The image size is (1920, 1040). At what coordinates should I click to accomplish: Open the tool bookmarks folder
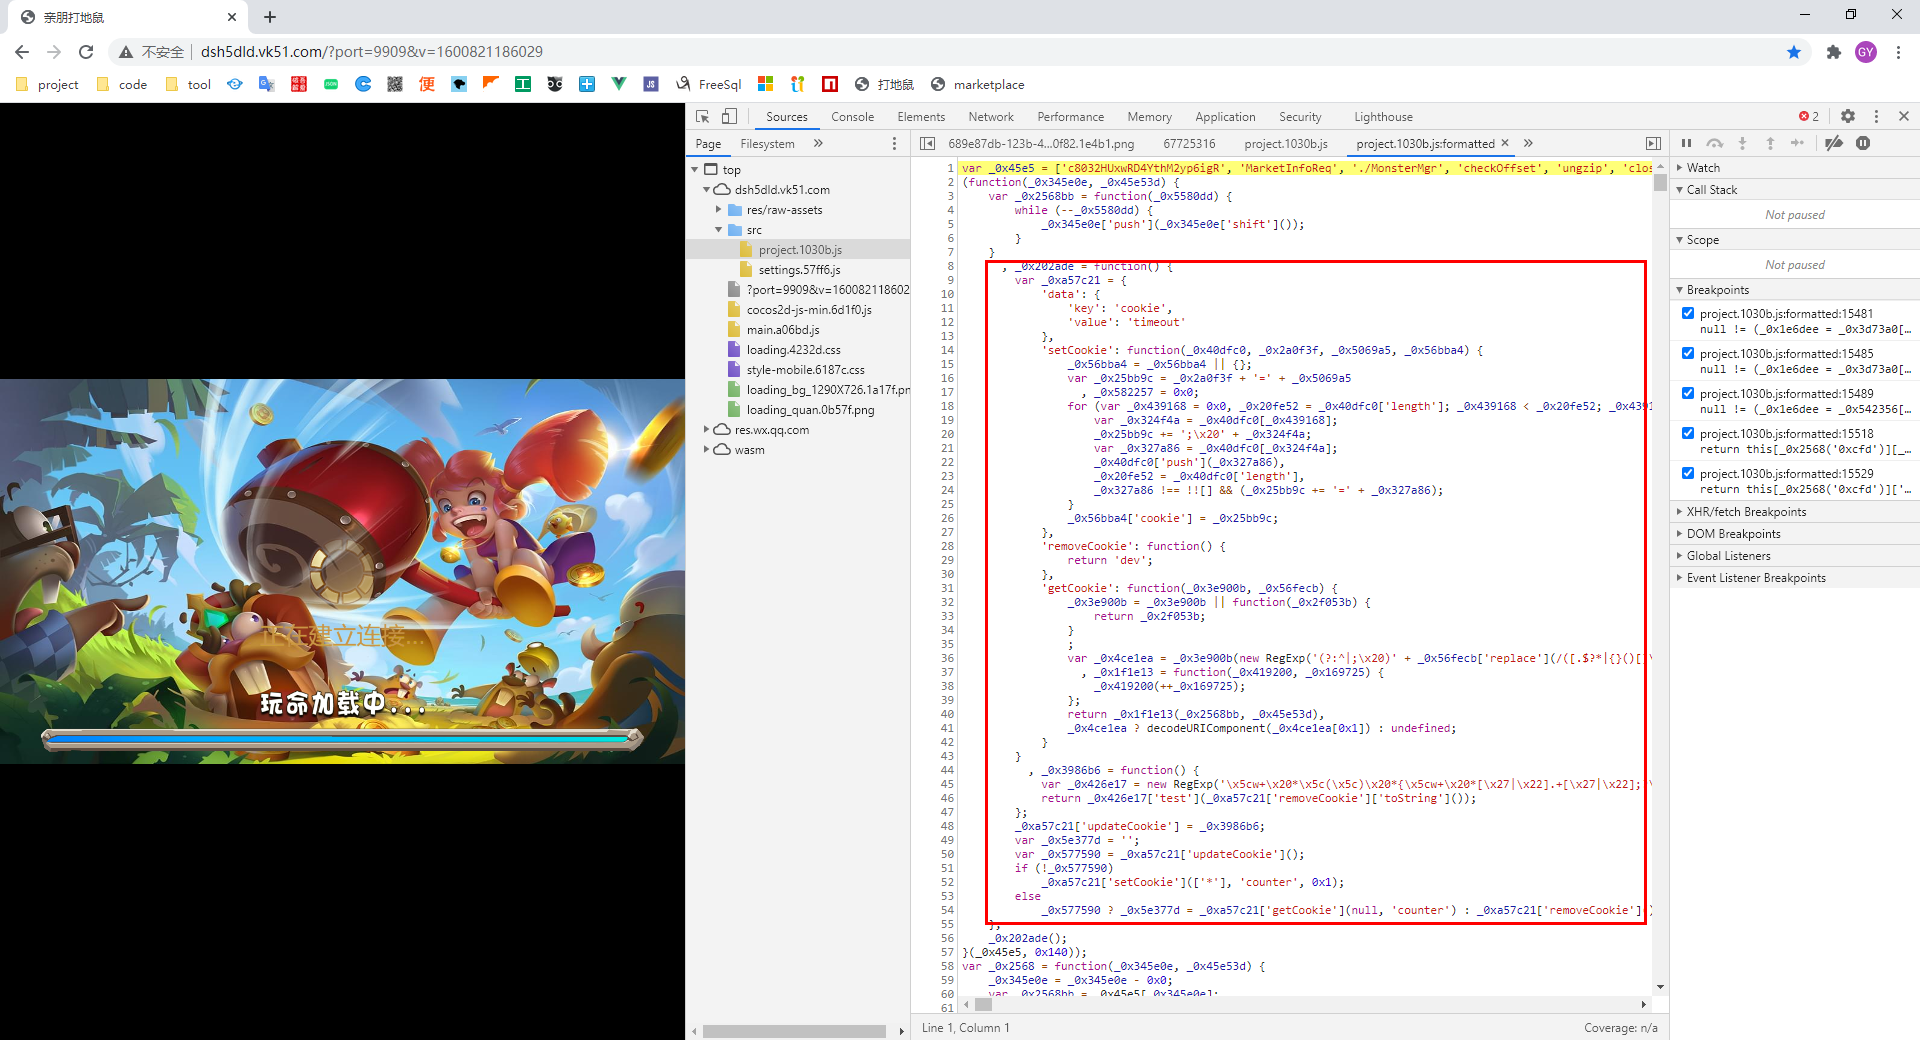tap(188, 84)
